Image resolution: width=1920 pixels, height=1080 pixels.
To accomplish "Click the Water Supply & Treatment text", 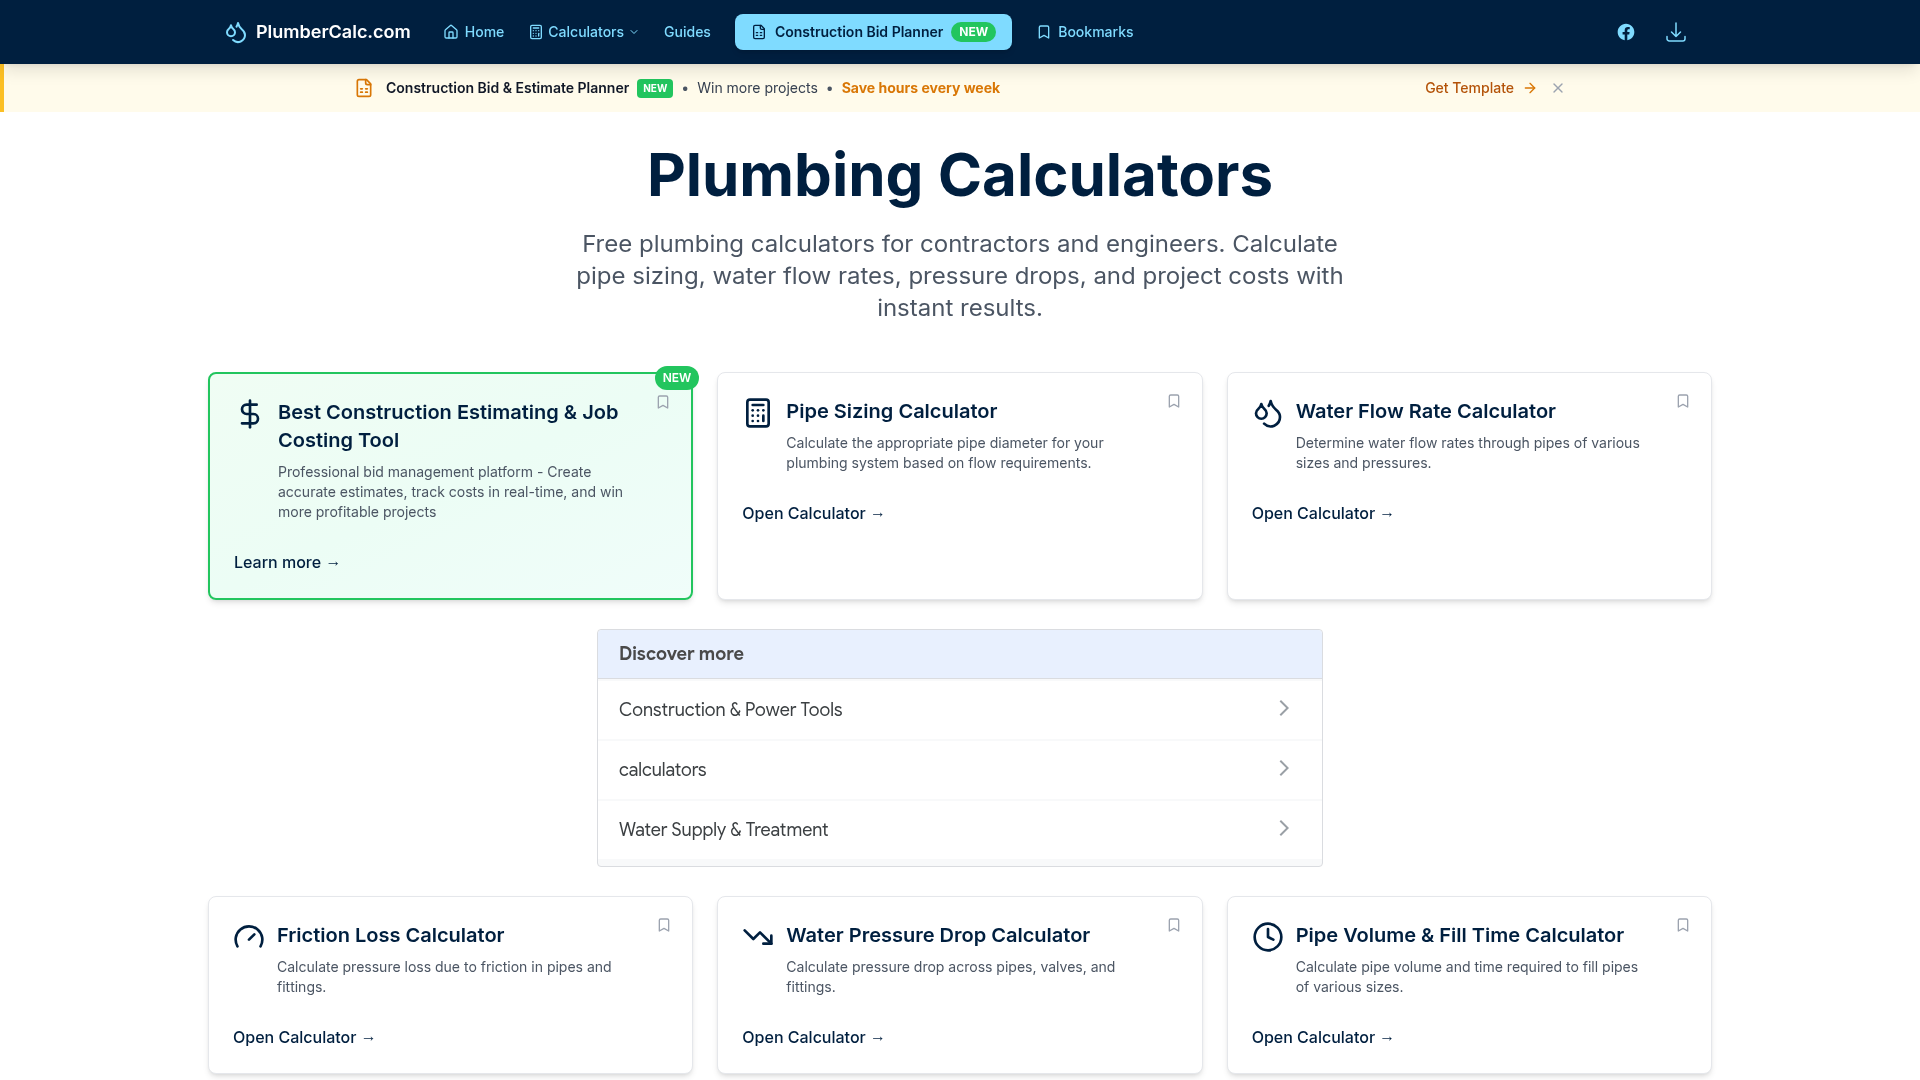I will (x=723, y=829).
